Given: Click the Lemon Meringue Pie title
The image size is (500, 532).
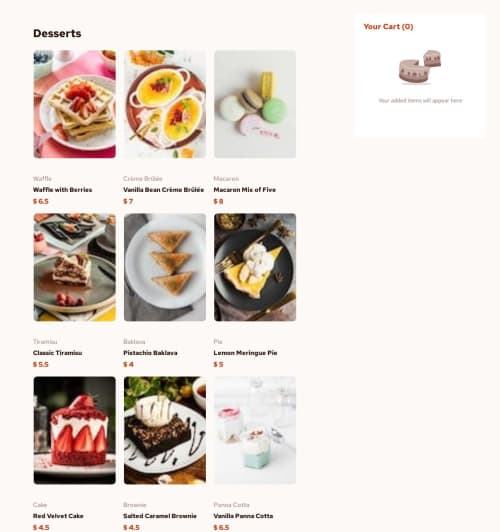Looking at the screenshot, I should coord(245,353).
